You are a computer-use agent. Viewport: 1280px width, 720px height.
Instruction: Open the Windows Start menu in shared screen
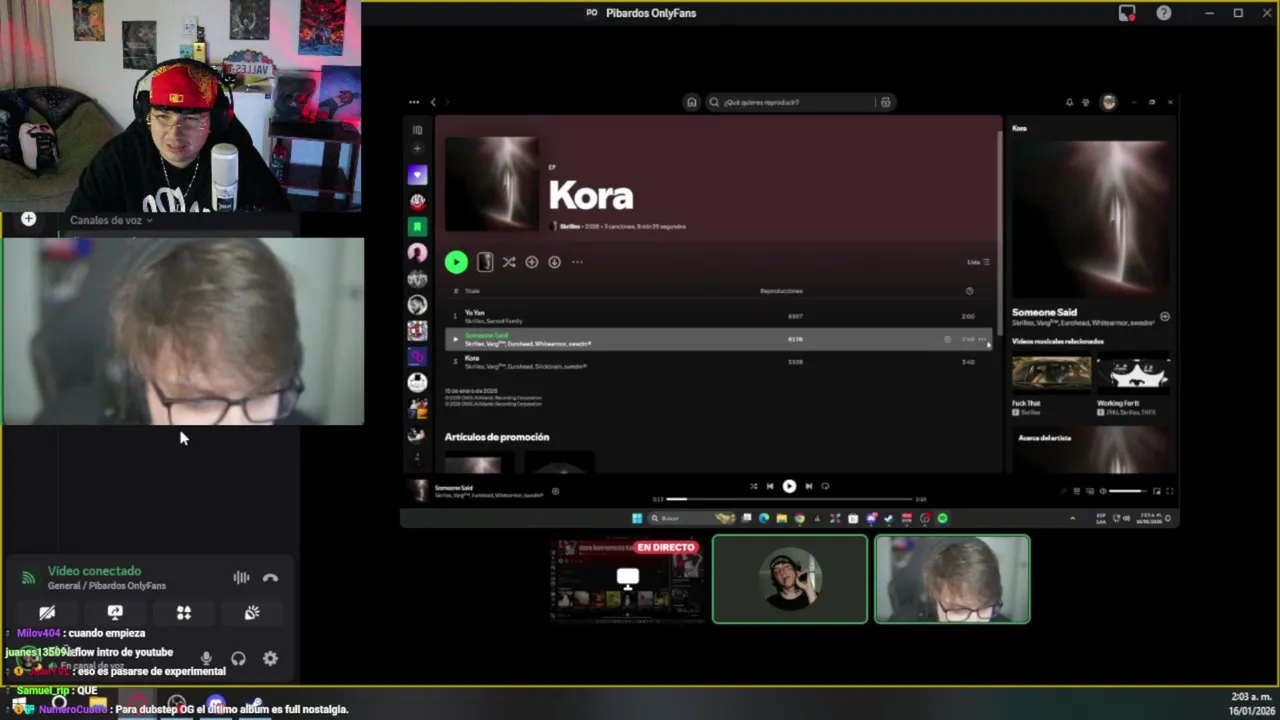click(637, 518)
